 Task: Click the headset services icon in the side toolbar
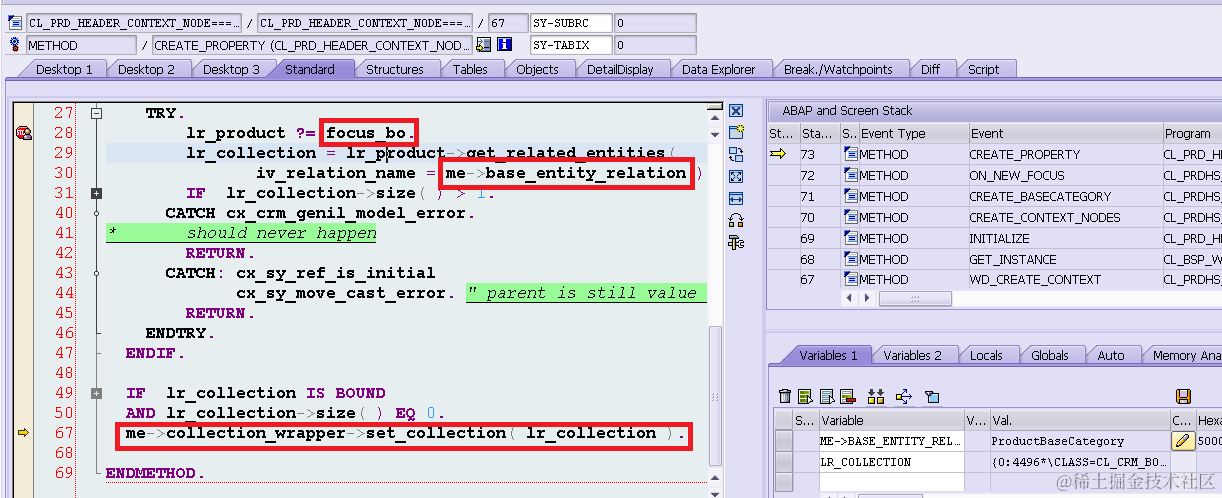point(736,220)
